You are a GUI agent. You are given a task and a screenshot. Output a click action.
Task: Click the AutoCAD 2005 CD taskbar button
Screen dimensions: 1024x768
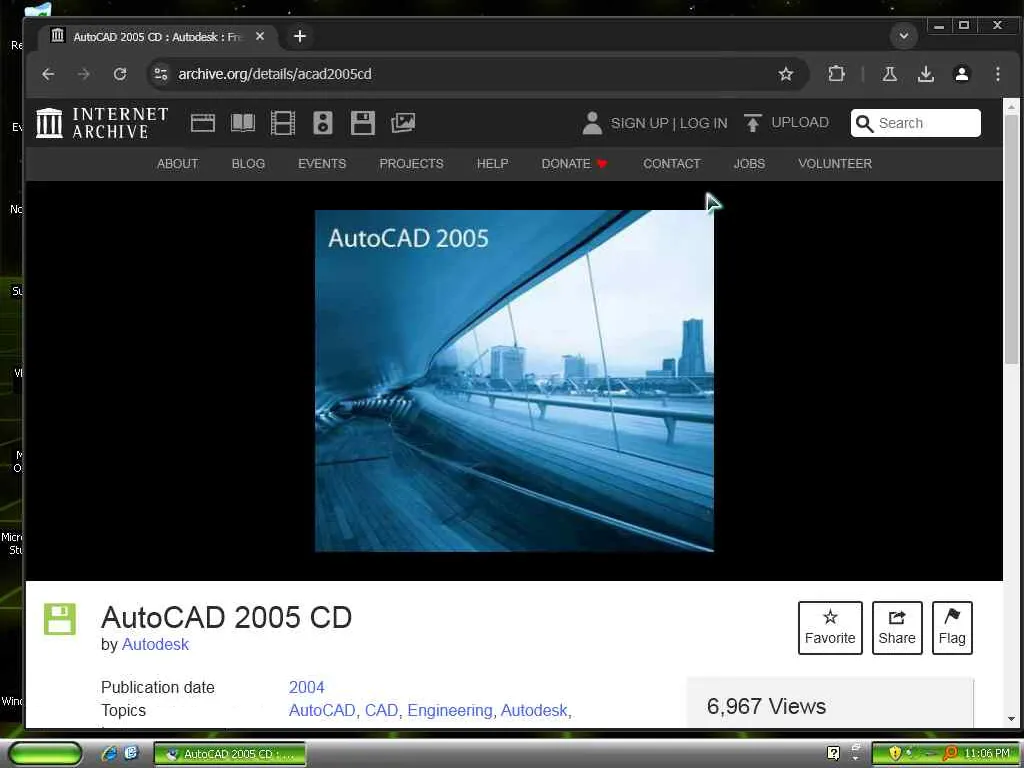point(230,754)
